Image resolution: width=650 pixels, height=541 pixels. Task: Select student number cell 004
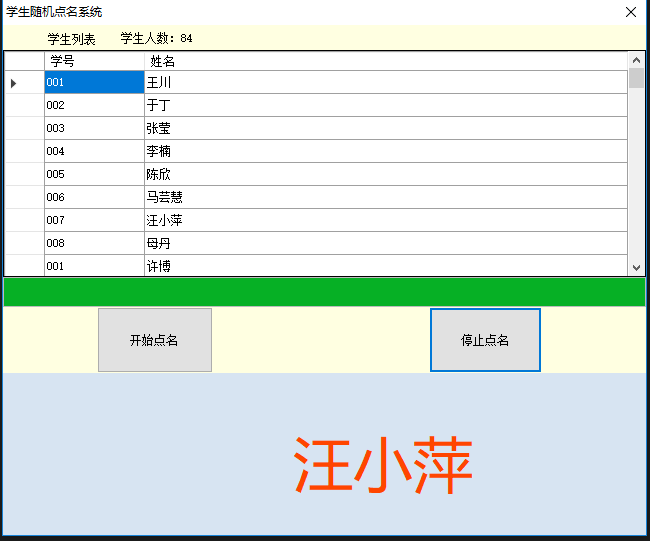point(94,151)
